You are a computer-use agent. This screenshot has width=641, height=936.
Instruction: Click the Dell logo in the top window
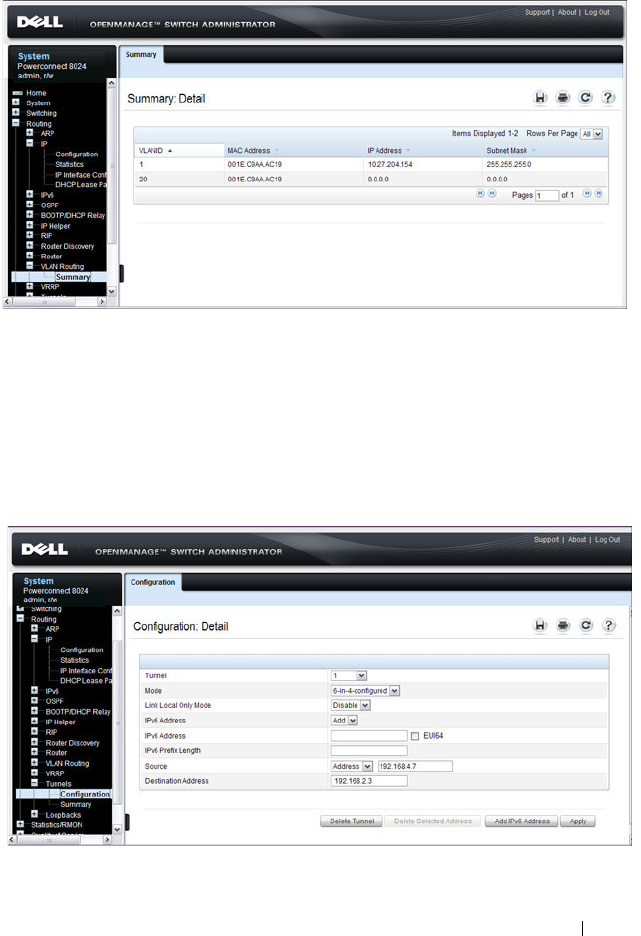40,22
